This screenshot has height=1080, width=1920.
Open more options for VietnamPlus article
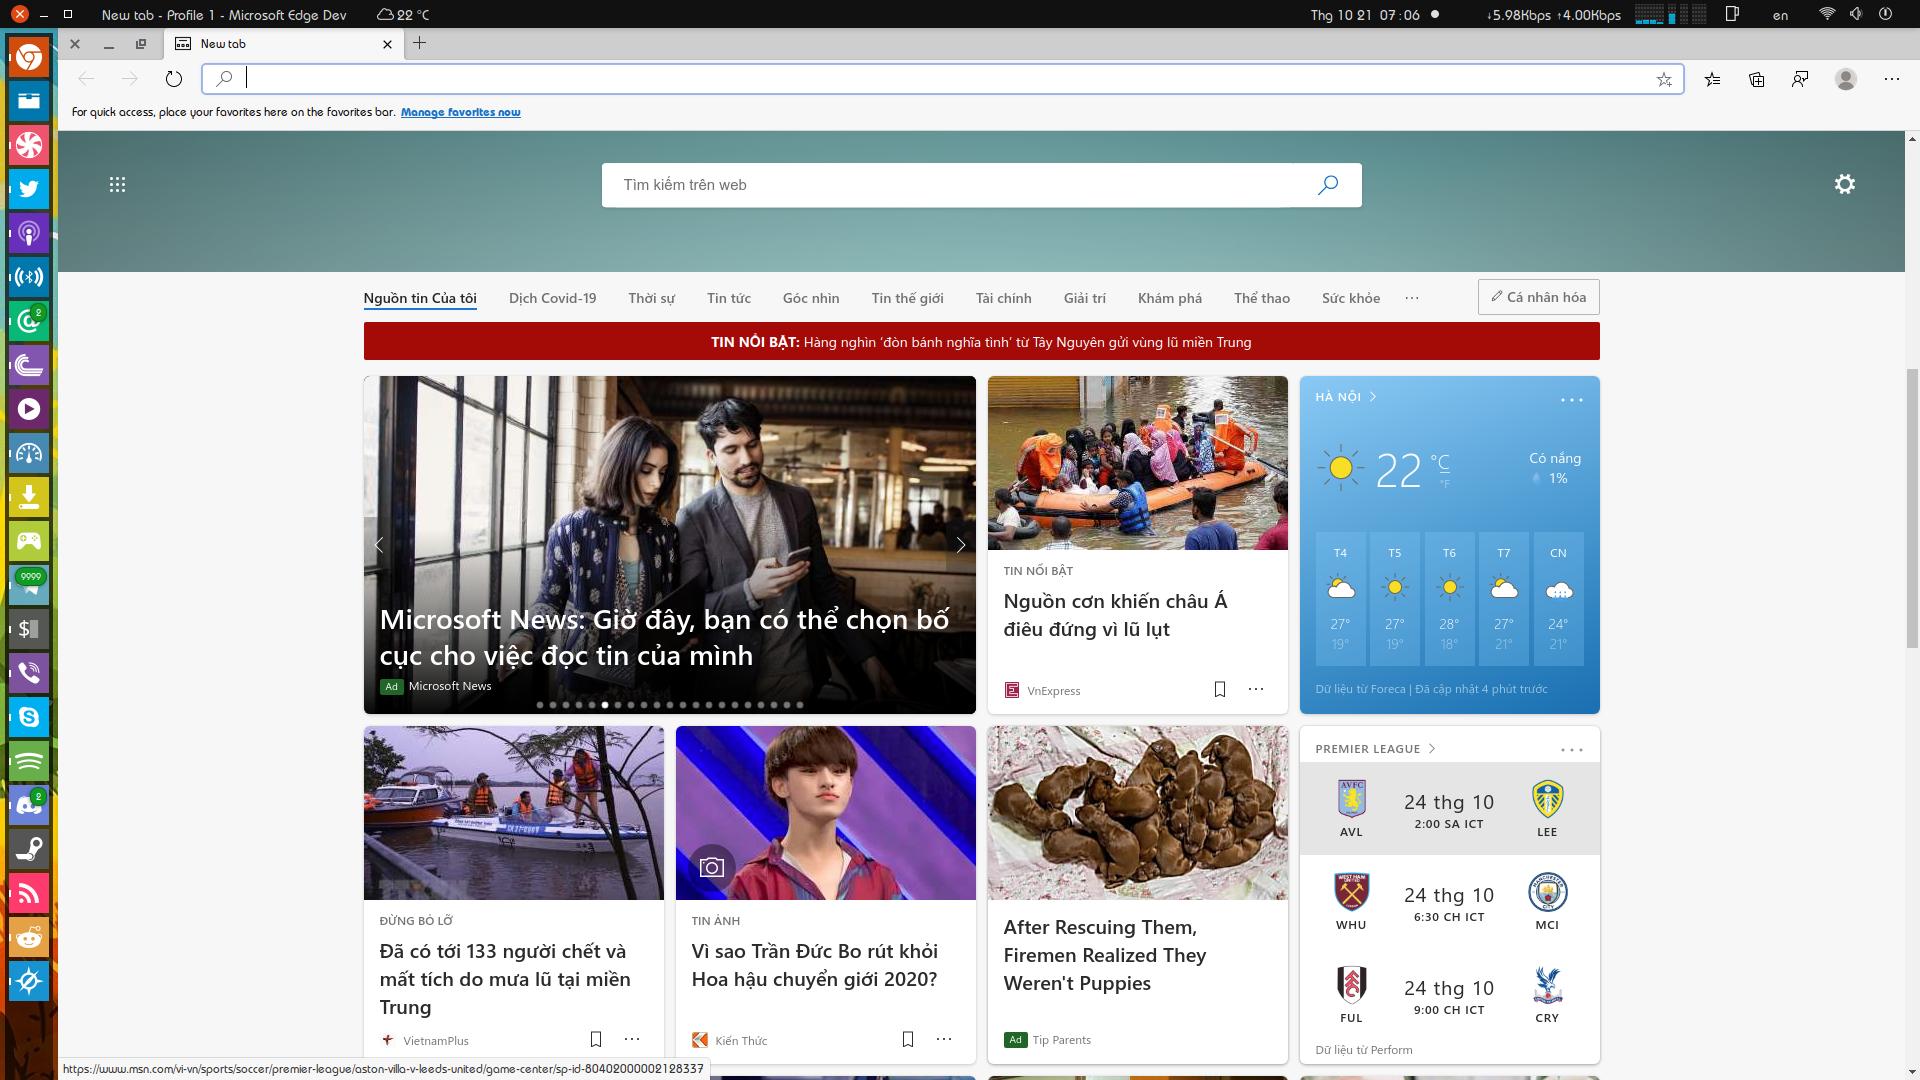[x=632, y=1039]
